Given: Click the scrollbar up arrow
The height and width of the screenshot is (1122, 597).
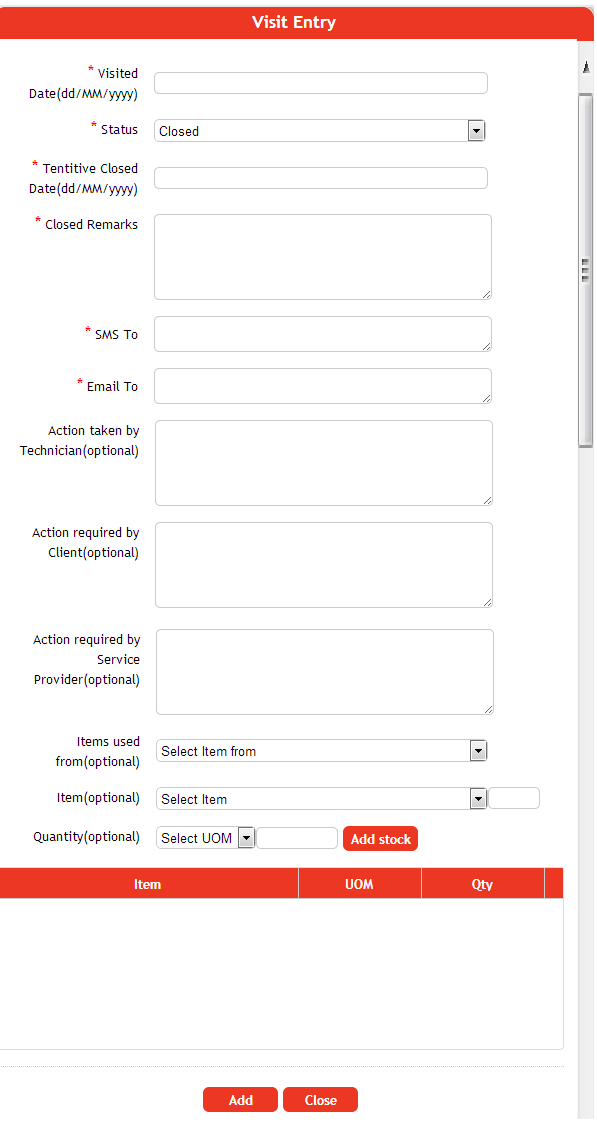Looking at the screenshot, I should [586, 67].
